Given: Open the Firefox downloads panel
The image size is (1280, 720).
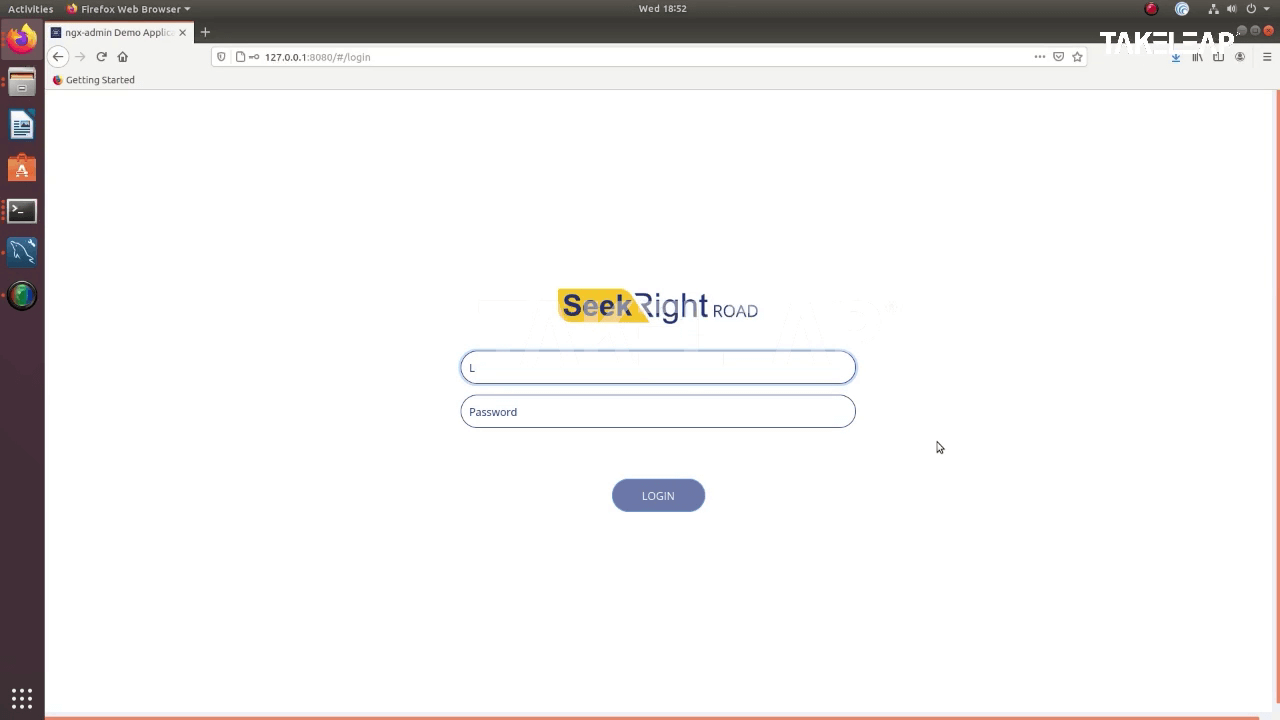Looking at the screenshot, I should 1176,57.
